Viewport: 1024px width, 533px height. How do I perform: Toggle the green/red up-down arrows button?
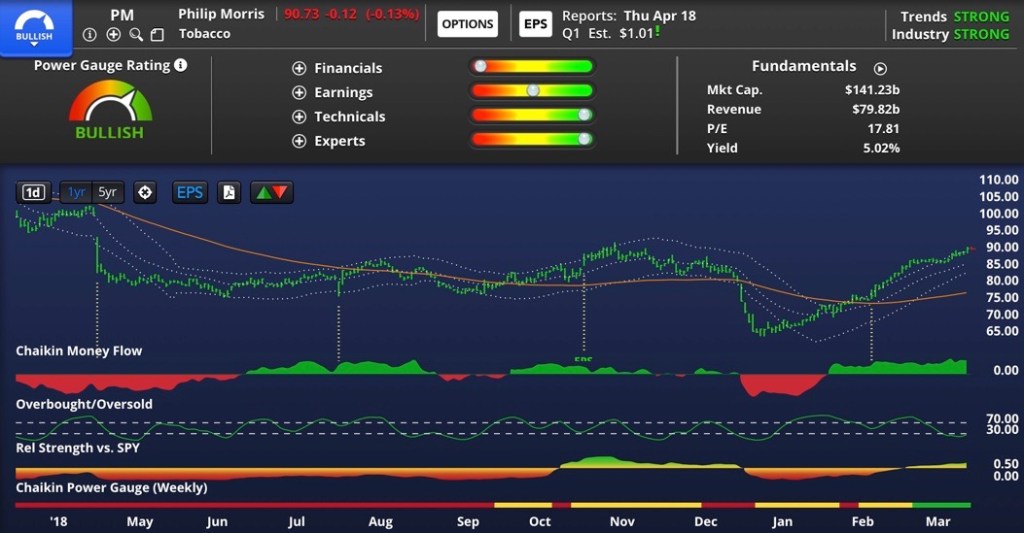pyautogui.click(x=271, y=193)
